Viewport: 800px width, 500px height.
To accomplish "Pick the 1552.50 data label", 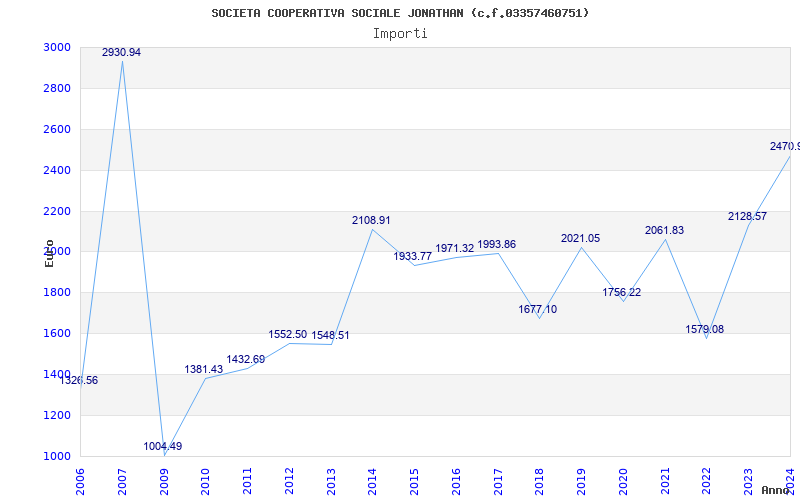I will click(x=288, y=335).
